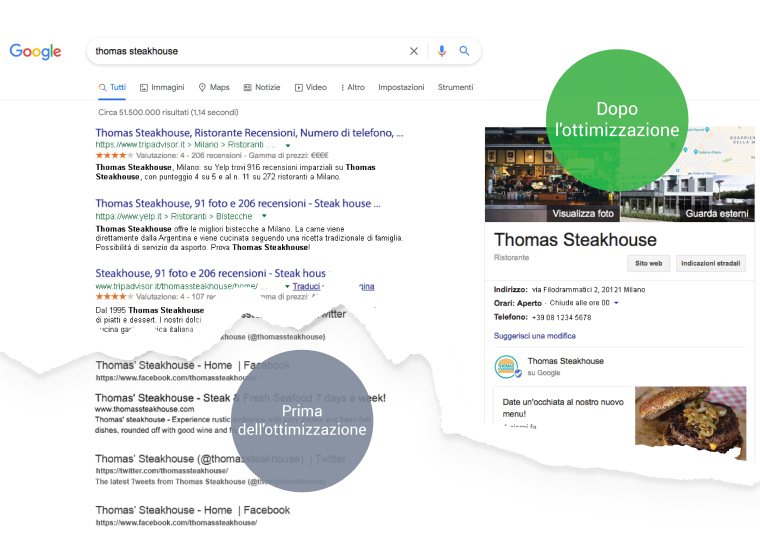
Task: Open Visualizza foto restaurant thumbnail
Action: (552, 174)
